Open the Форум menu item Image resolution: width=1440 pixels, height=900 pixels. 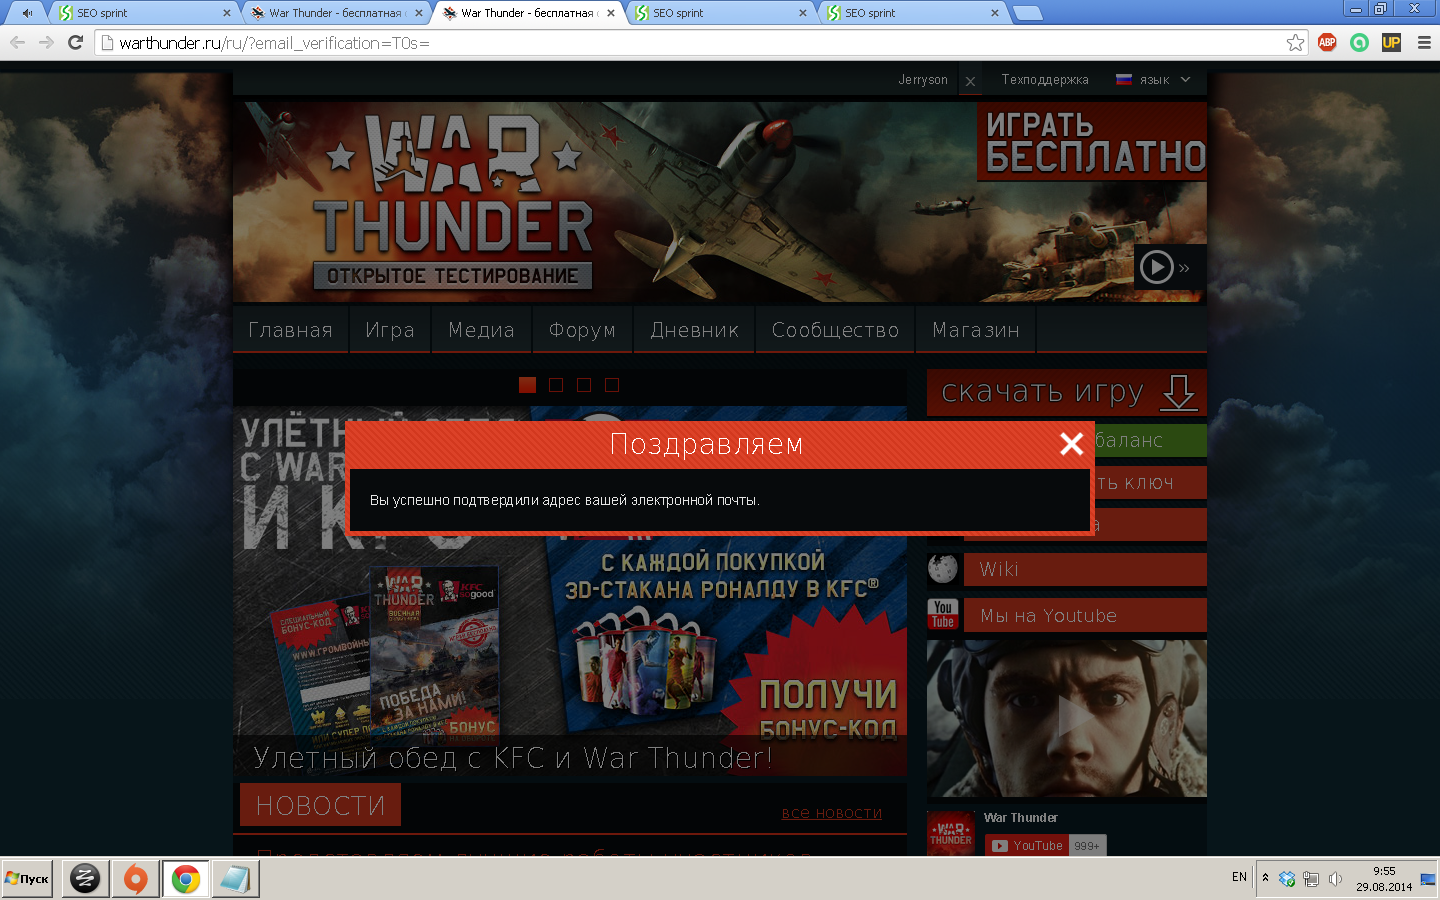[582, 330]
